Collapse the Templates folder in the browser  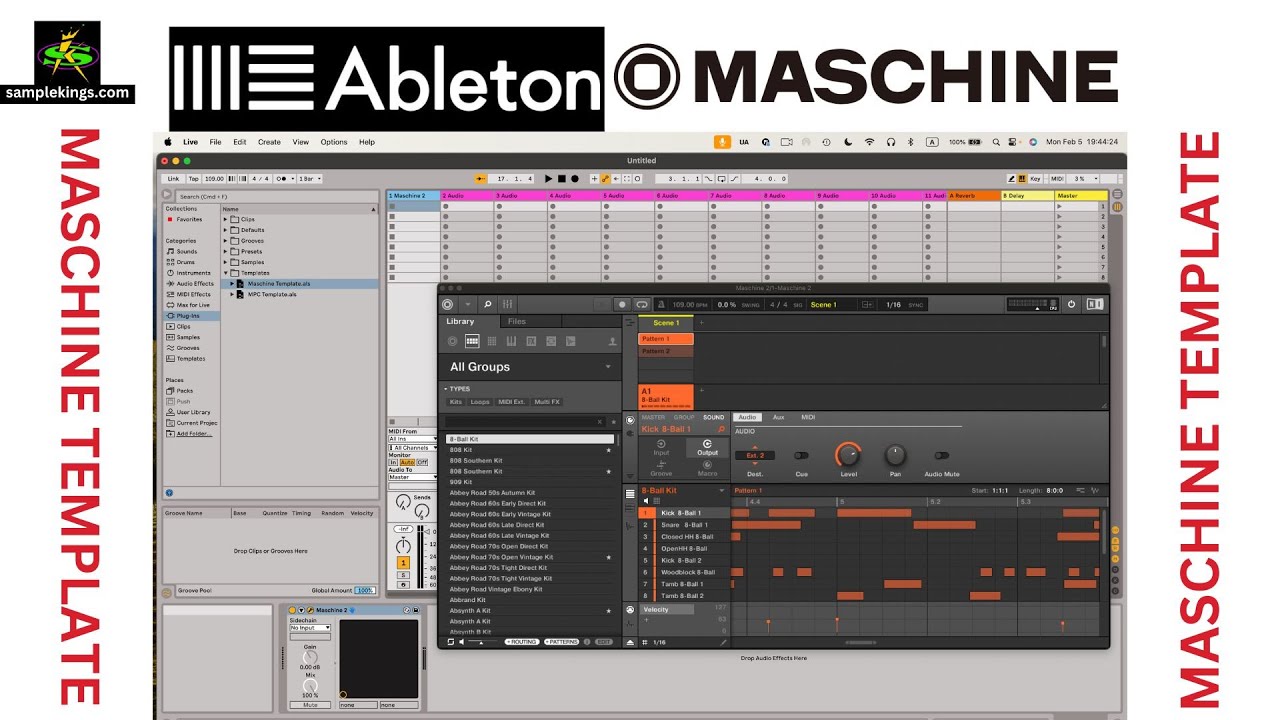226,273
